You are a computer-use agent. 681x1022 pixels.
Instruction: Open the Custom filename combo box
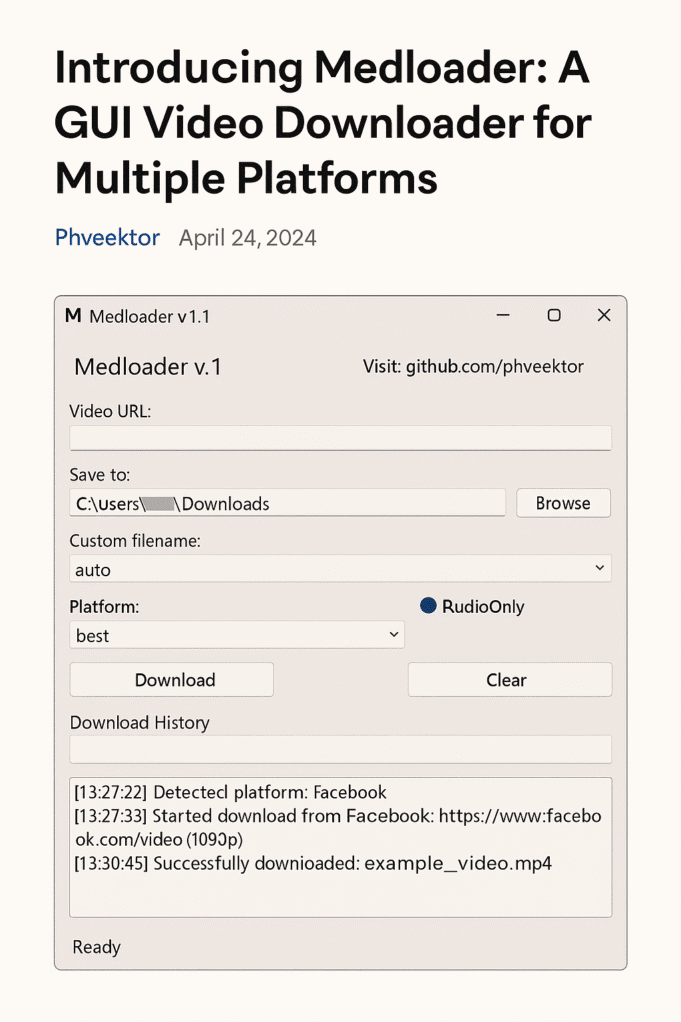point(340,569)
